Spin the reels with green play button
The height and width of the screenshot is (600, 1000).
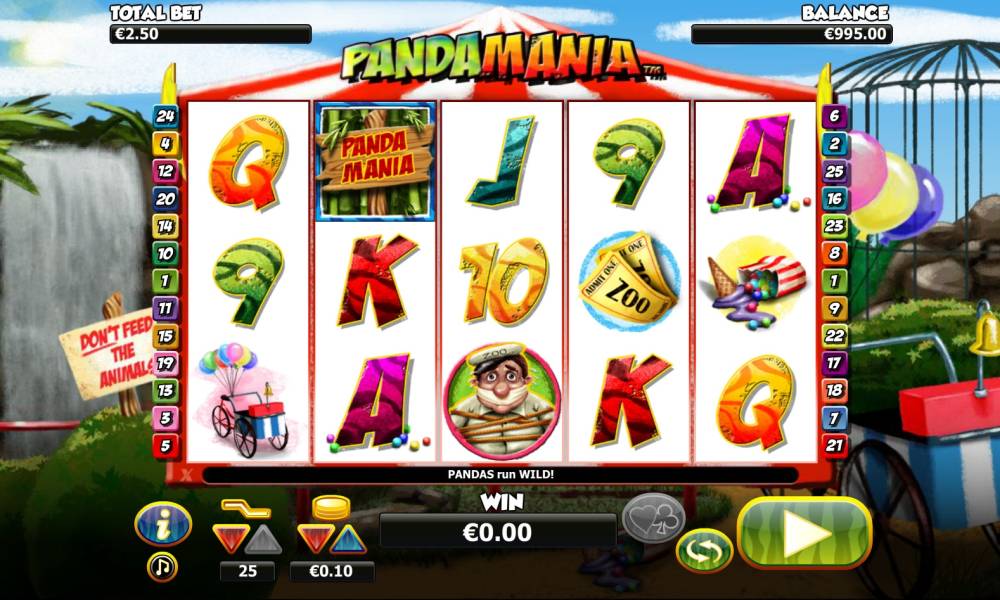pyautogui.click(x=805, y=533)
